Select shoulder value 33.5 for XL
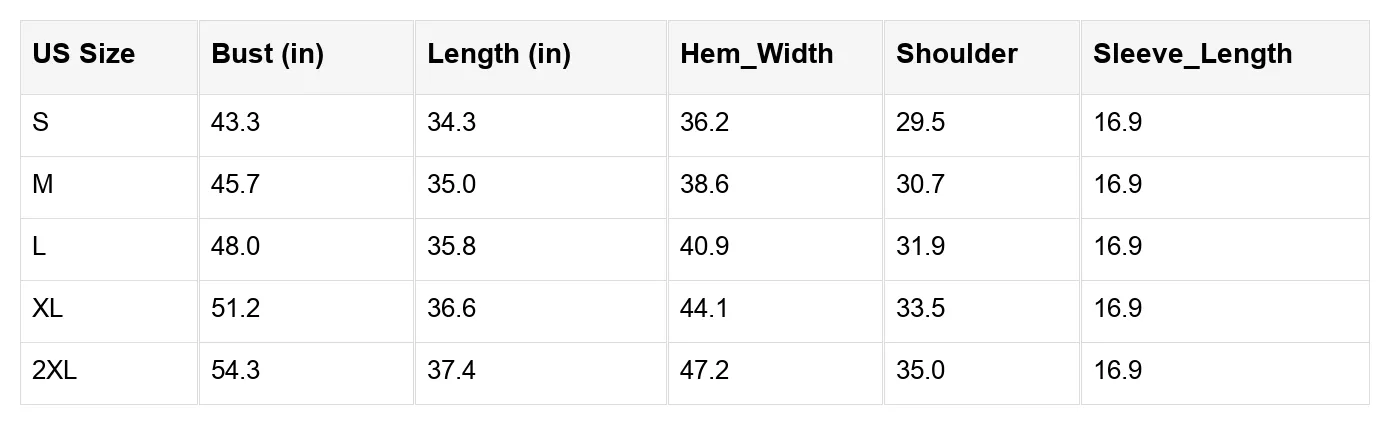 (x=920, y=309)
